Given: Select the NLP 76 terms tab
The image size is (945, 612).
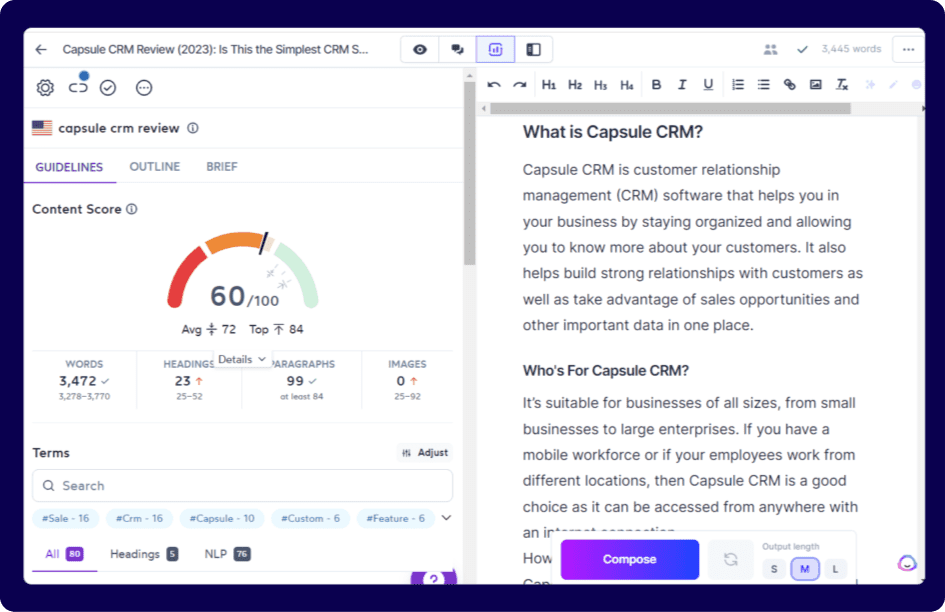Looking at the screenshot, I should tap(227, 554).
